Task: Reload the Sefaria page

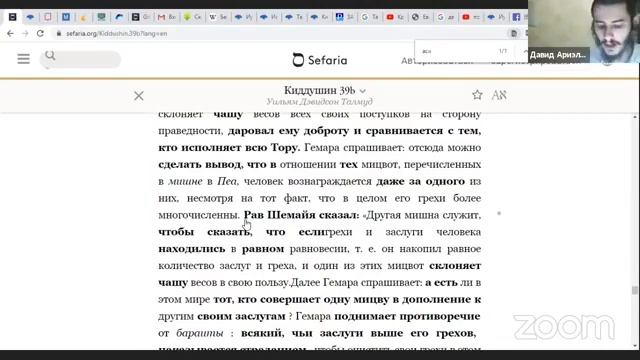Action: coord(40,33)
